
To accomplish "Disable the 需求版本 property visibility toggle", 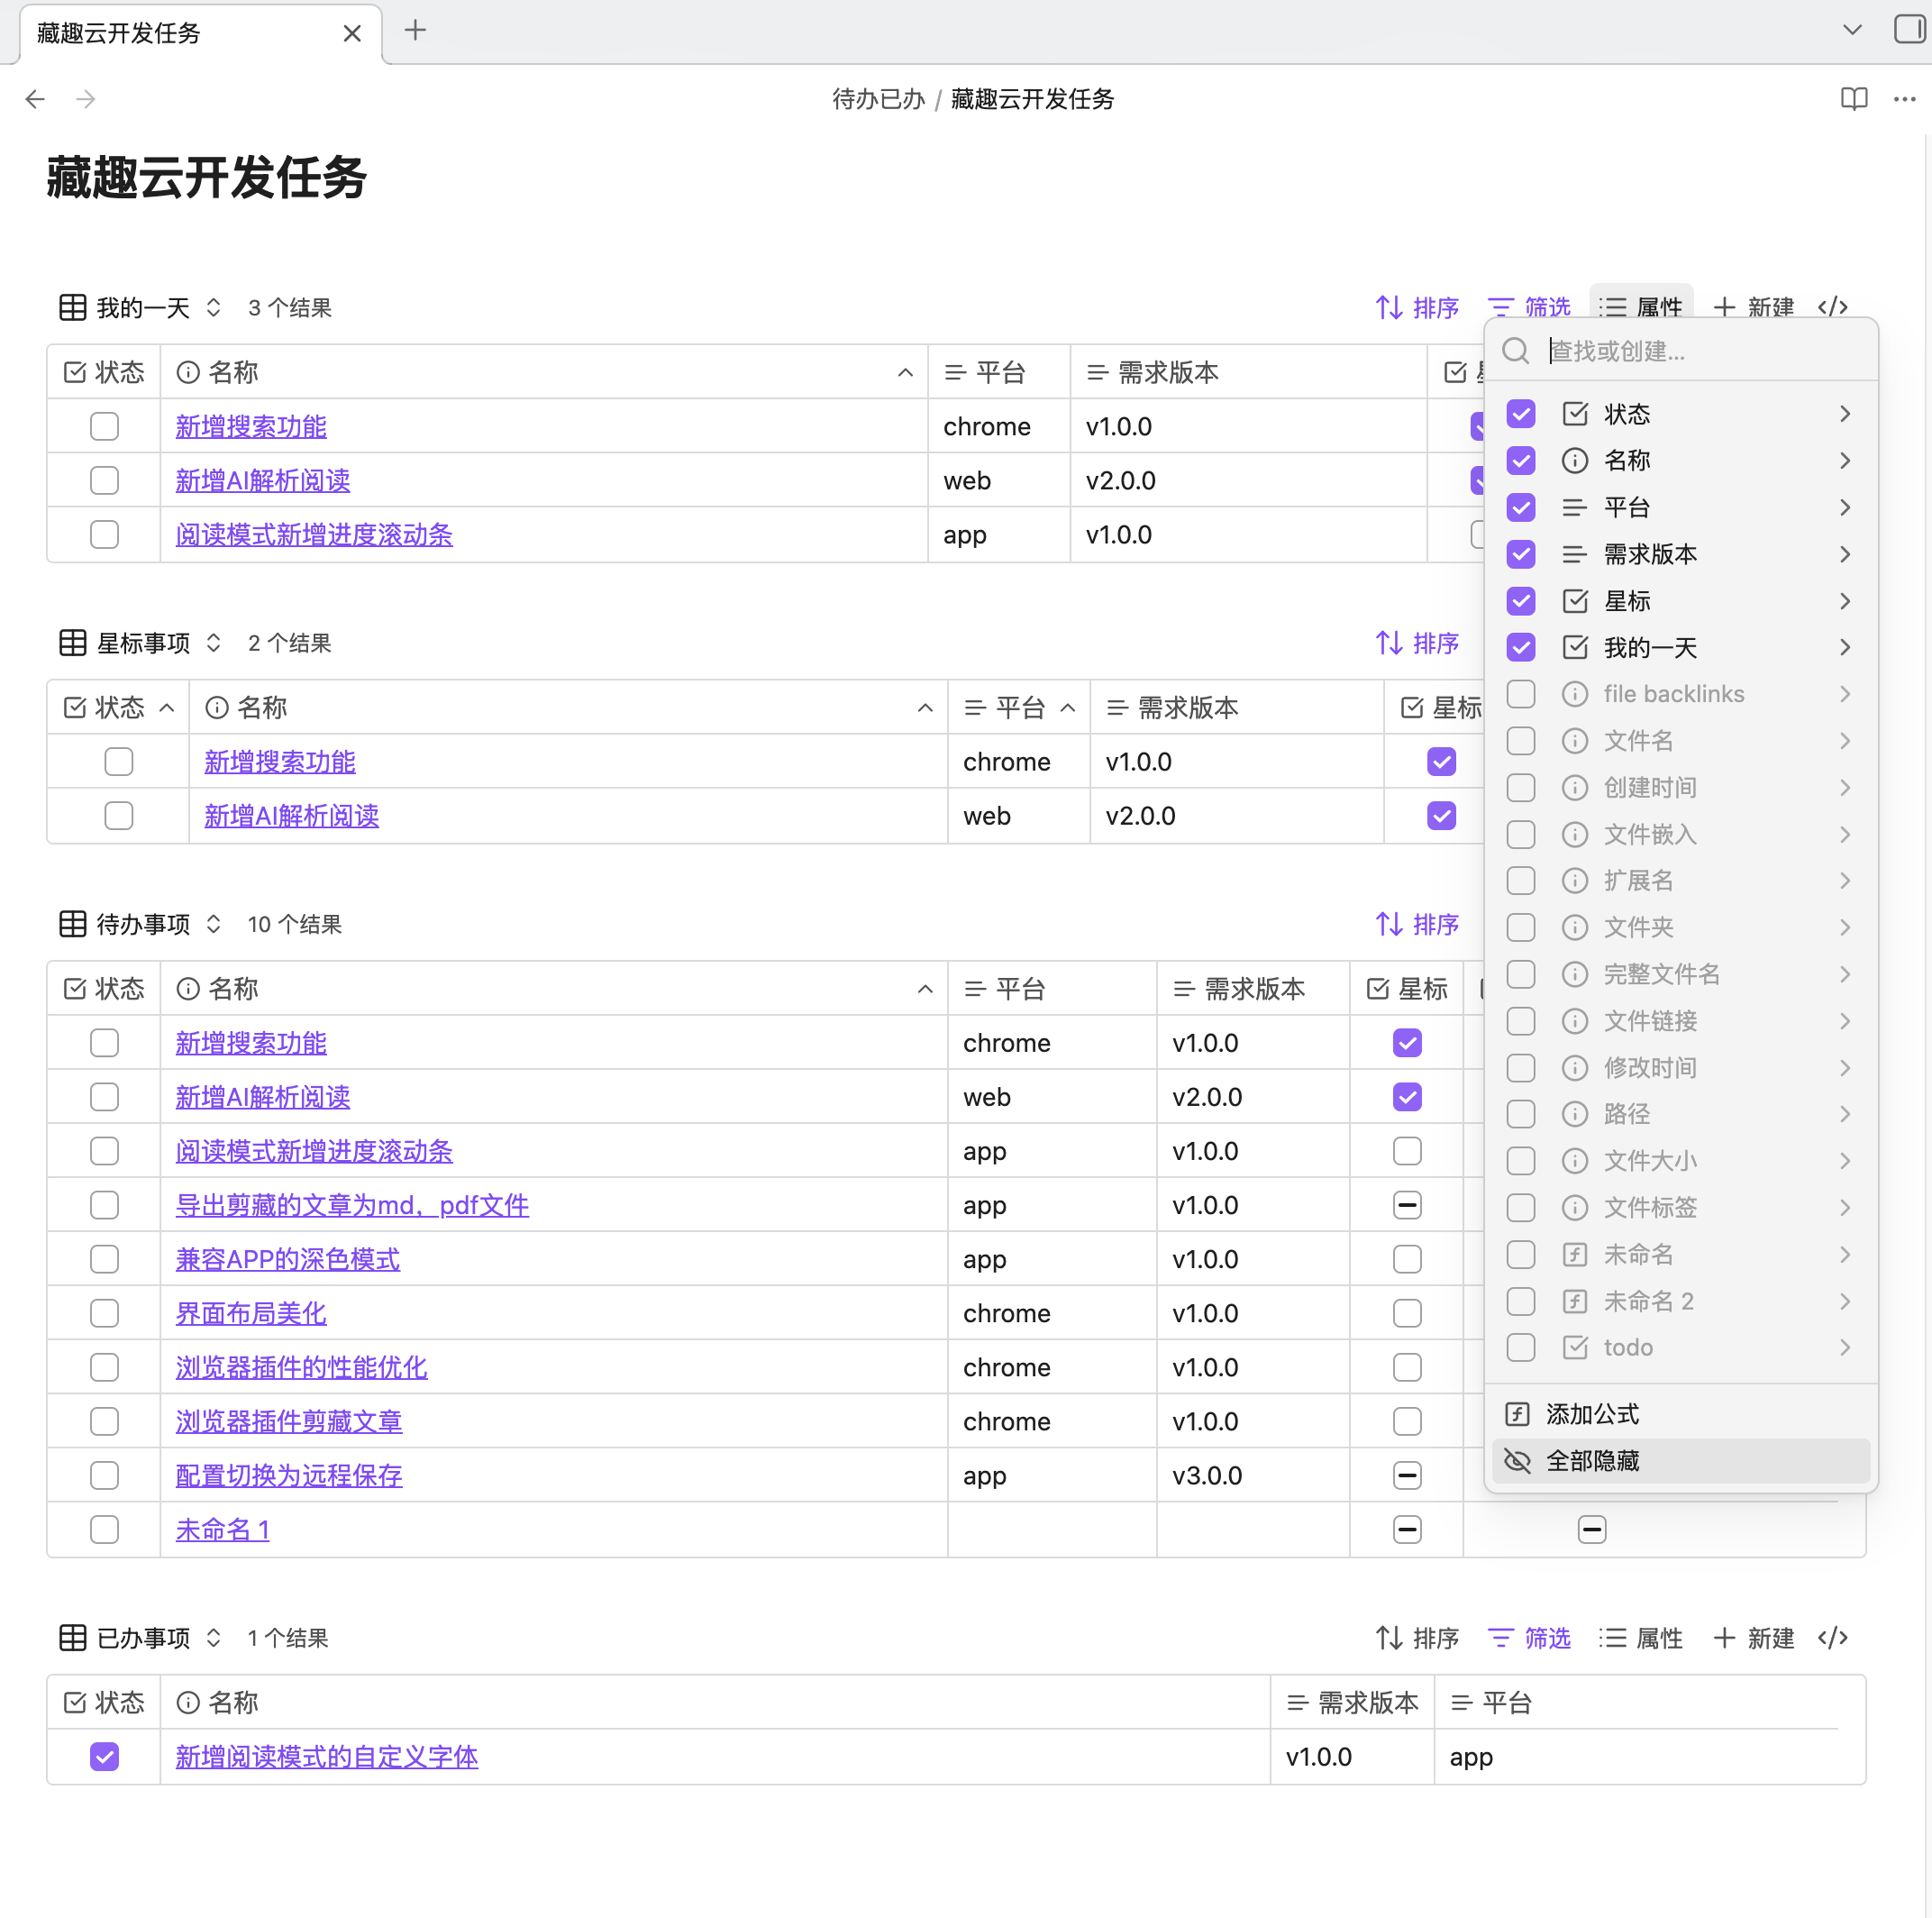I will point(1520,554).
